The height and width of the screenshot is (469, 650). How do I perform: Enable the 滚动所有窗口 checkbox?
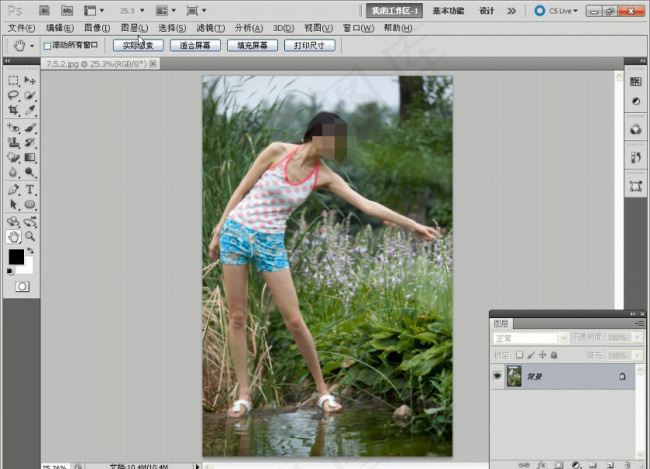point(47,46)
